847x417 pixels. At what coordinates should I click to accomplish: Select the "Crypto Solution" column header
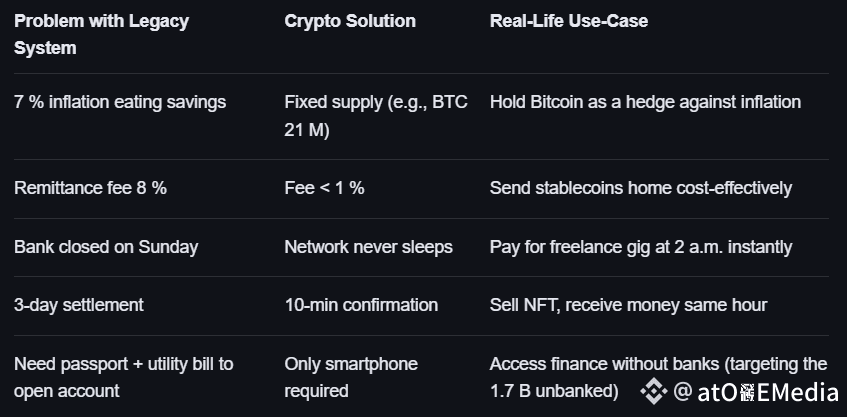pyautogui.click(x=350, y=21)
